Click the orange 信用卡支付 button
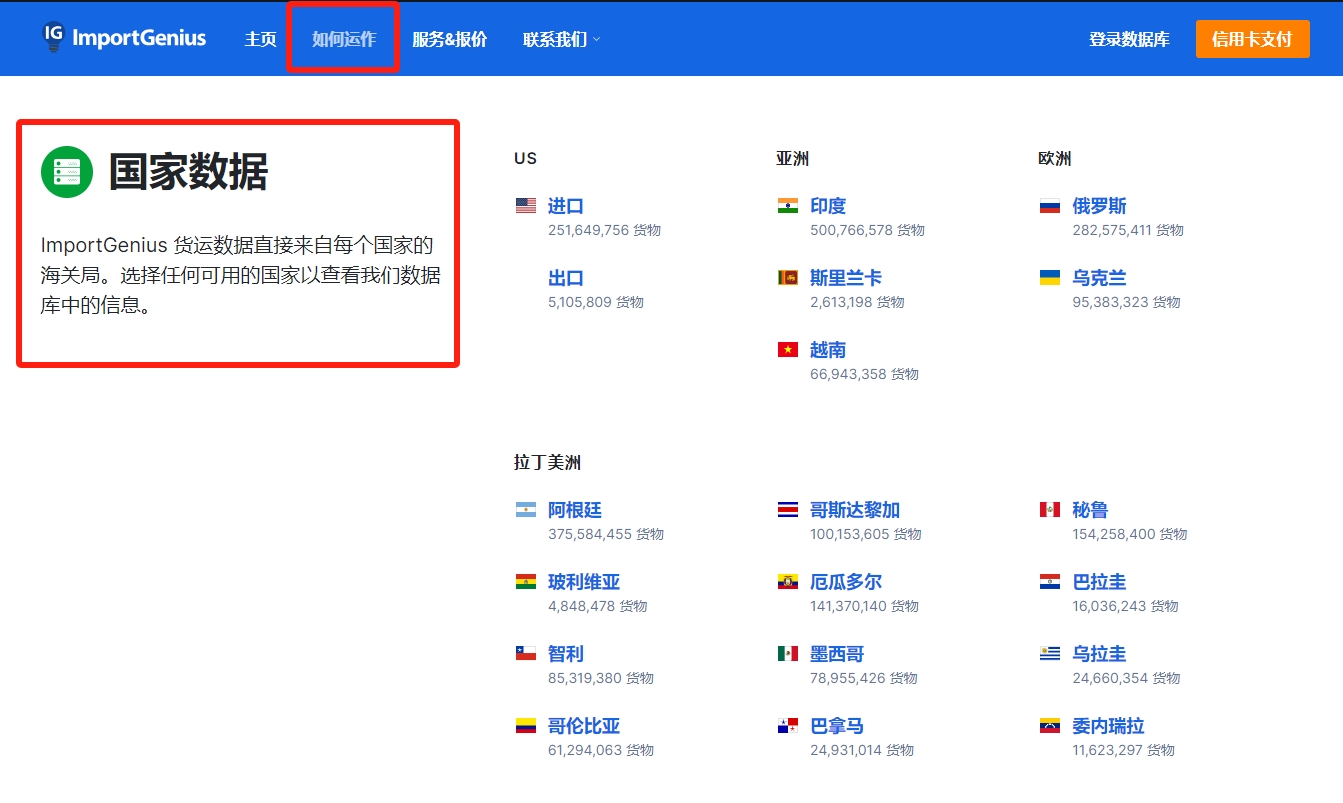1343x803 pixels. point(1252,39)
